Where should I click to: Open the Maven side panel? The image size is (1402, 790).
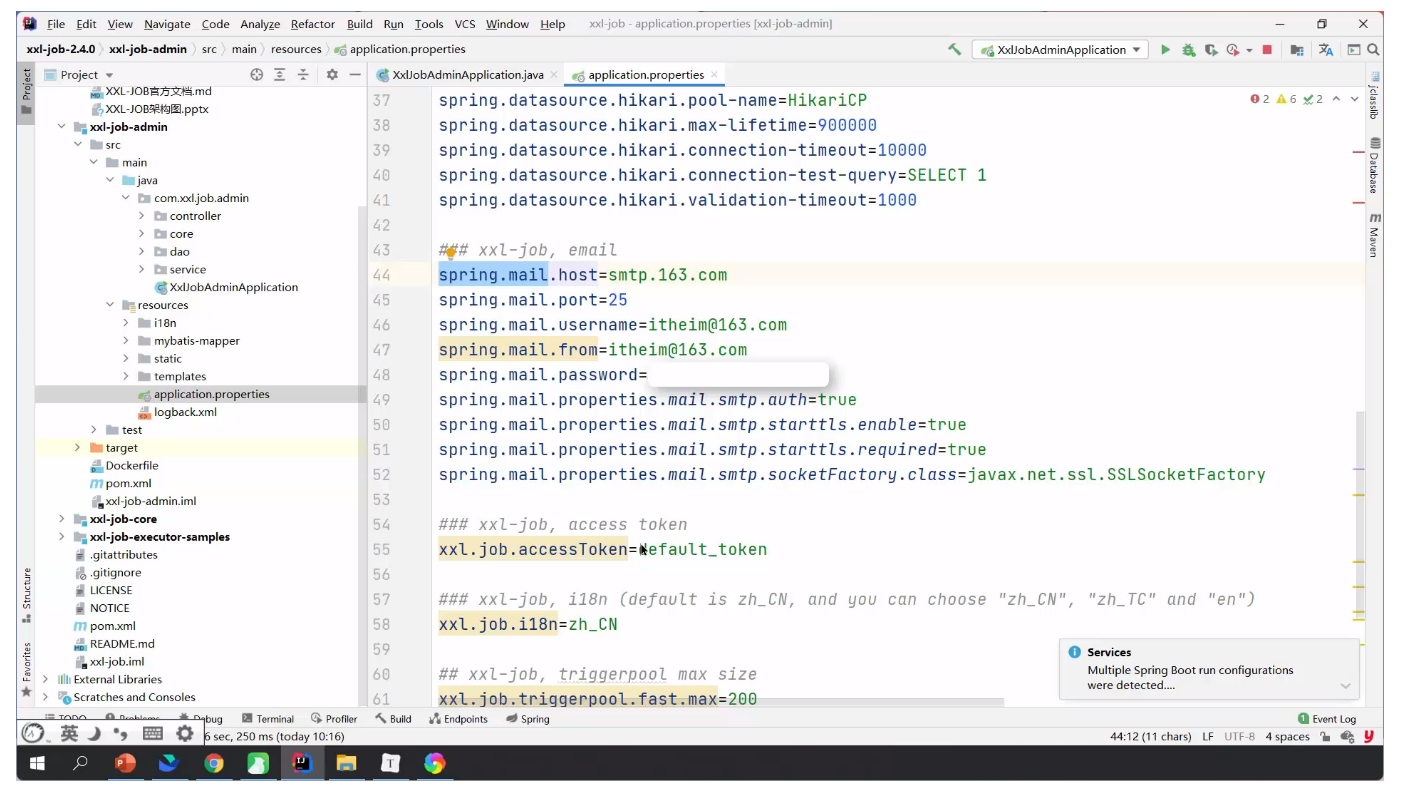1375,235
